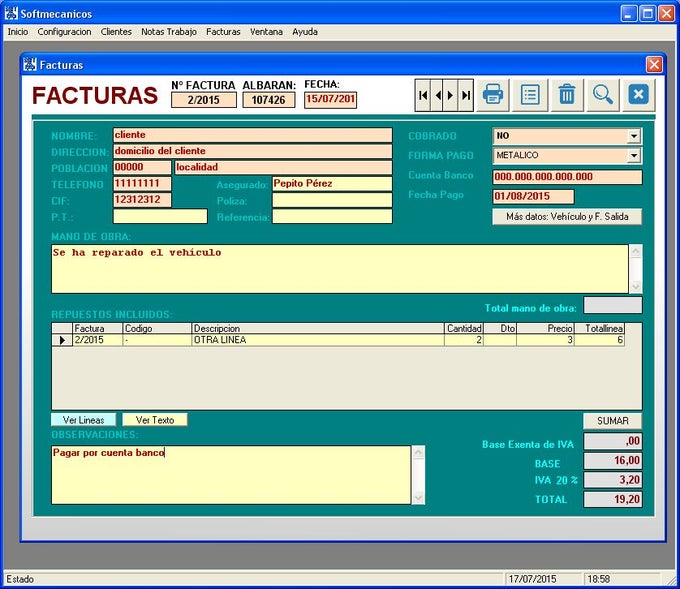Click the Fecha Pago field
Image resolution: width=680 pixels, height=589 pixels.
(533, 196)
